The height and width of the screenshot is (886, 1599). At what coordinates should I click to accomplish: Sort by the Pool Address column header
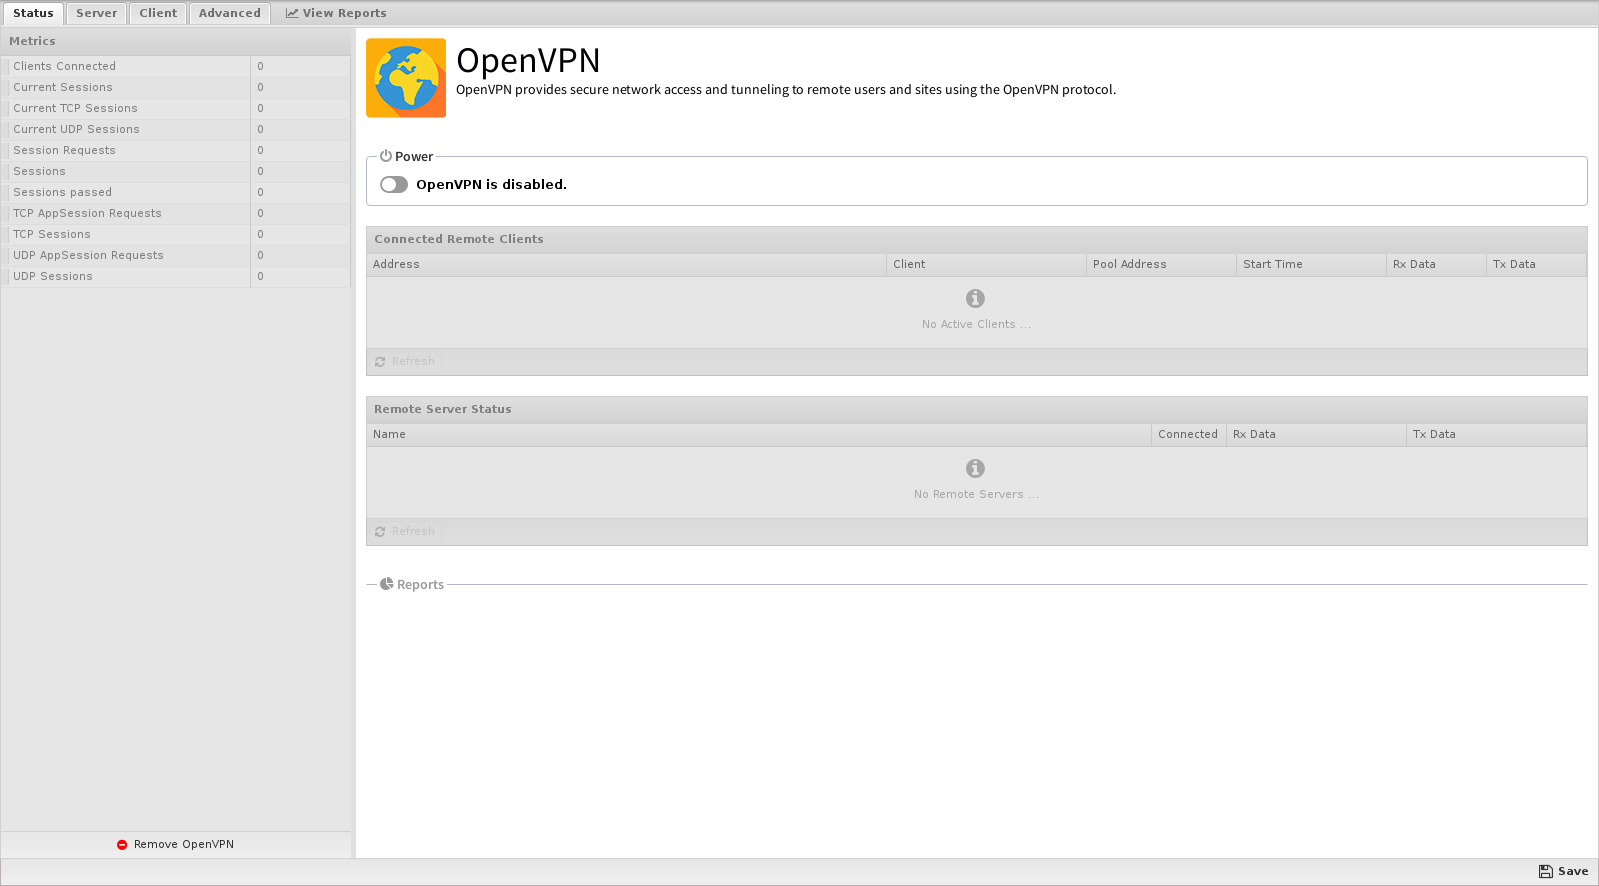[x=1129, y=264]
